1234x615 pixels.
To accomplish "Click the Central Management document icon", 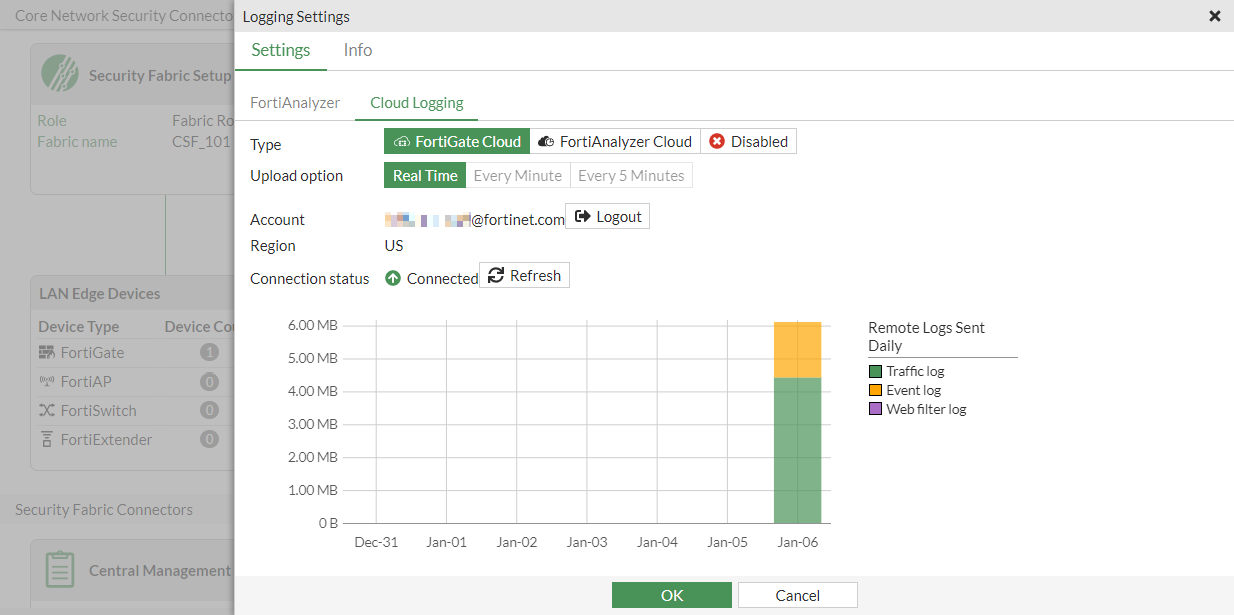I will click(59, 569).
